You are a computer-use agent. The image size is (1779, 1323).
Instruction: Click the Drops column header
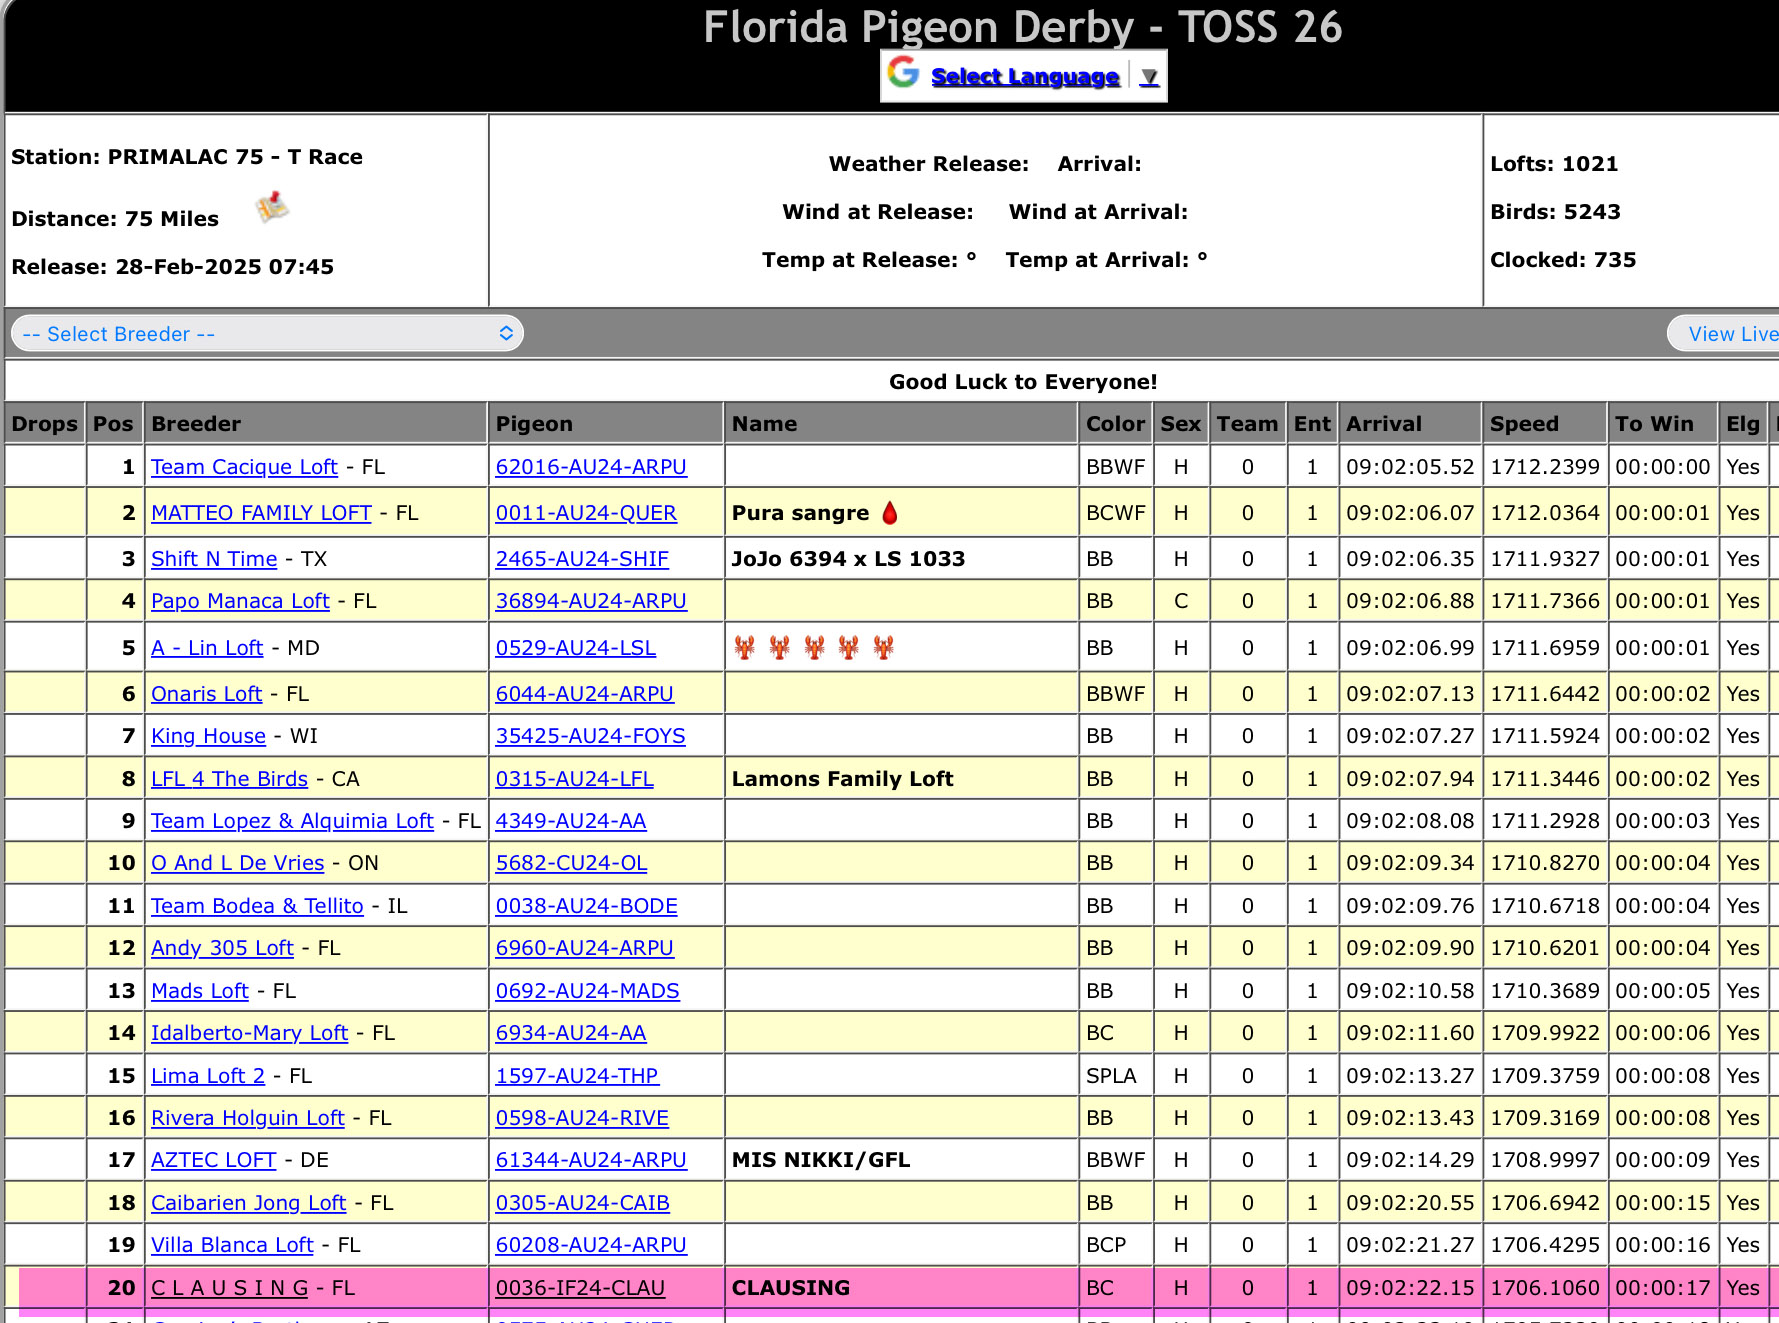(44, 424)
